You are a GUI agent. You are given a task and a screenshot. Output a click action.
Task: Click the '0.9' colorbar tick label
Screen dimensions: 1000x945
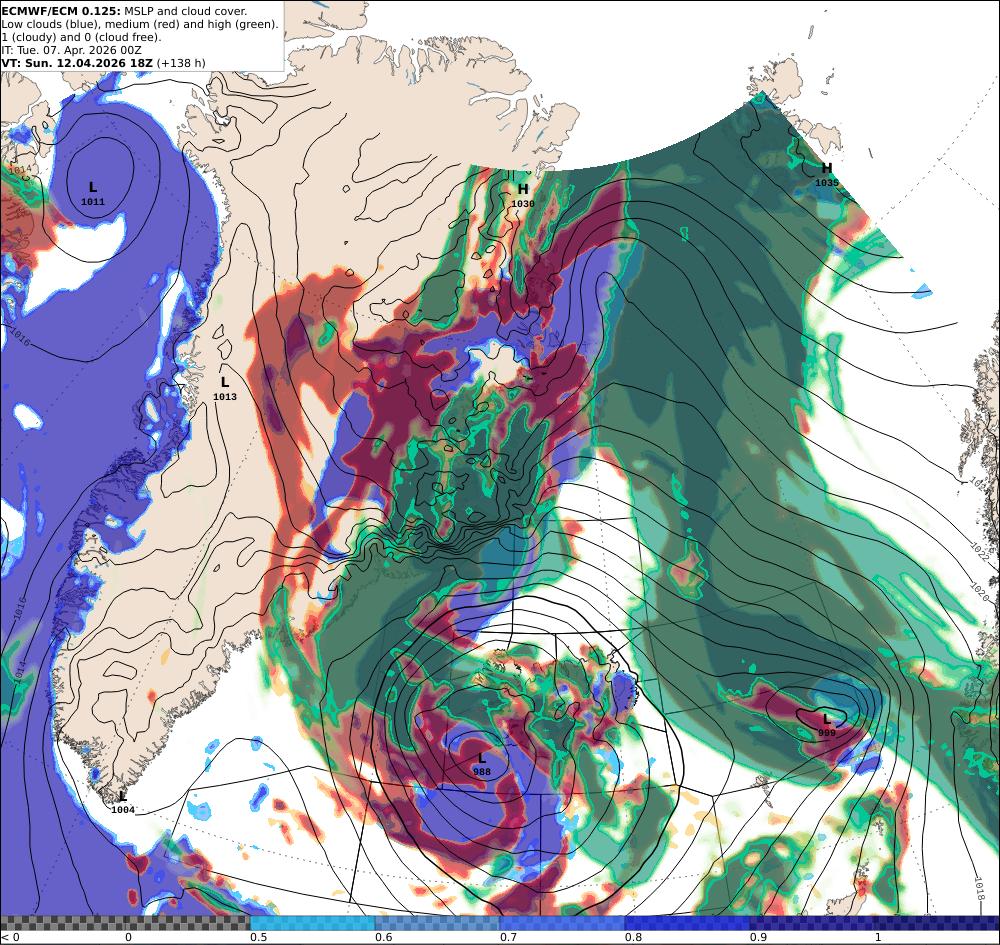[758, 937]
